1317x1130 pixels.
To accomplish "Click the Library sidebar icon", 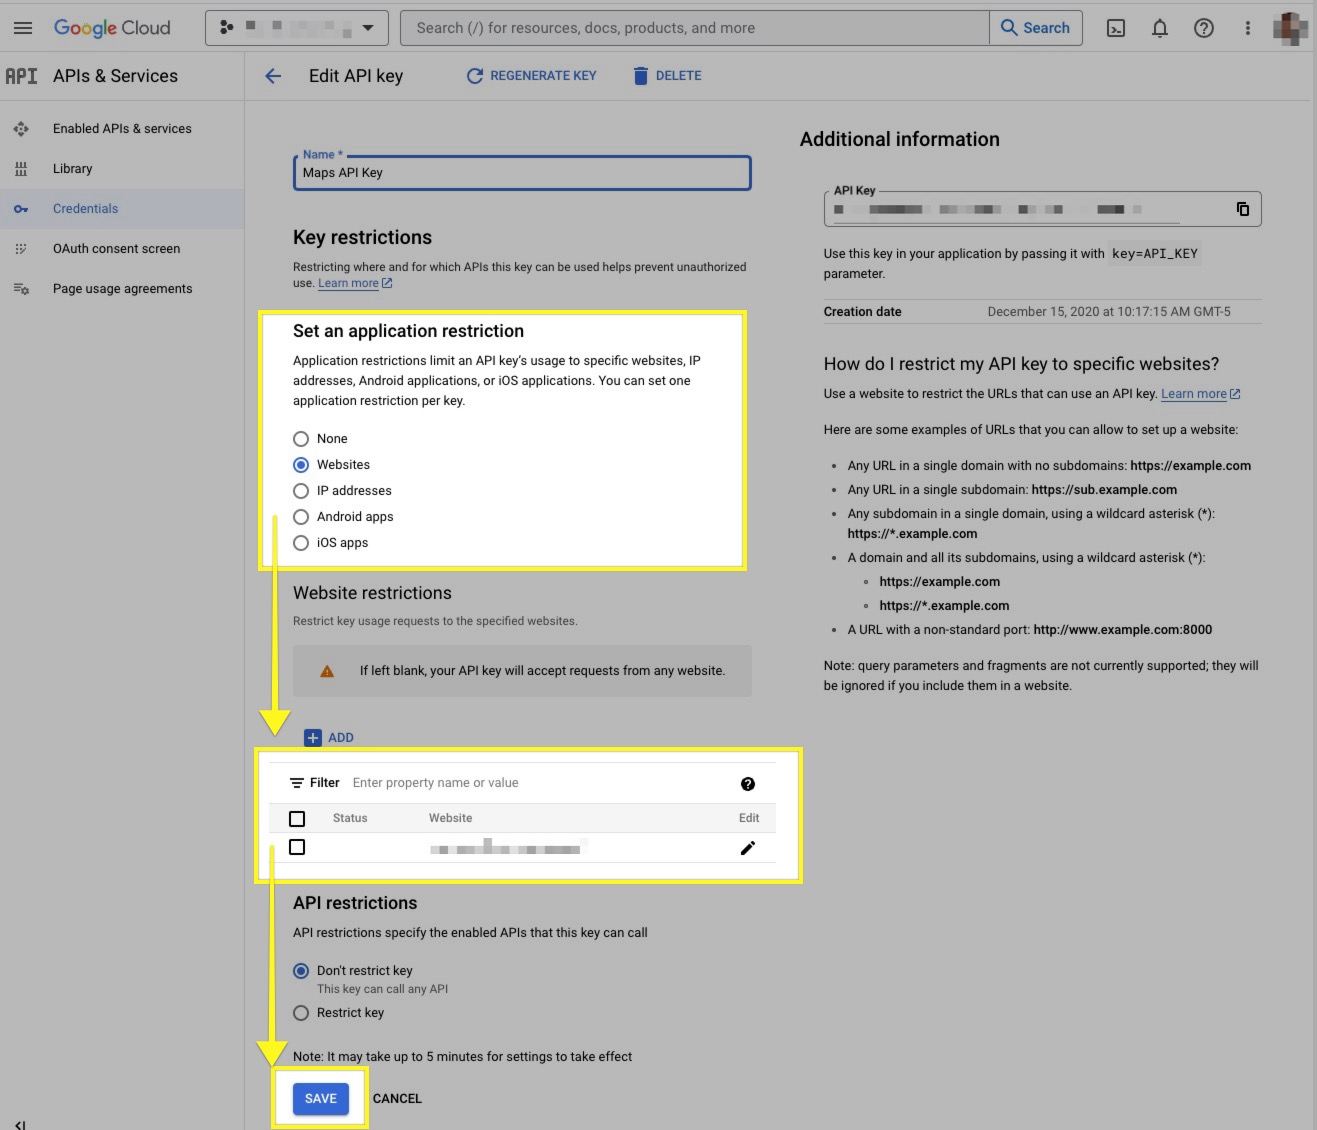I will click(x=21, y=169).
